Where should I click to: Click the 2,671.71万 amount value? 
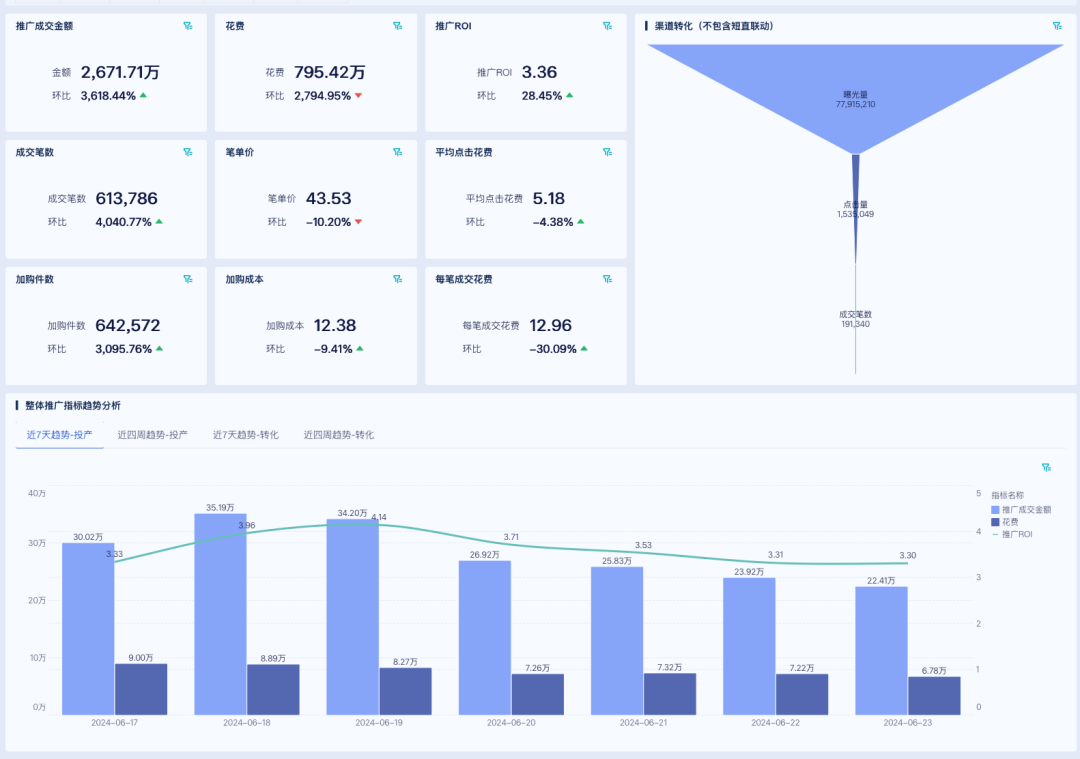point(120,72)
